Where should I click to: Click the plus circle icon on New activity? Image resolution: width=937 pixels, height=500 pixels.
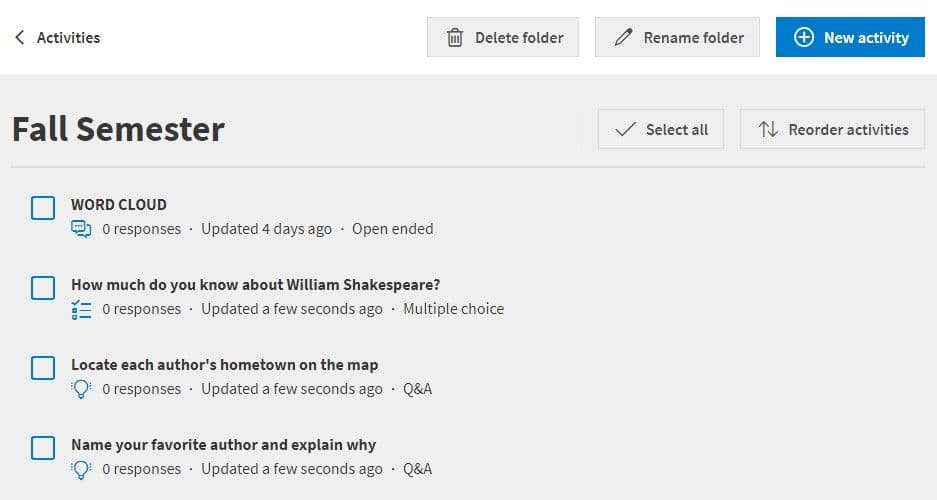(x=804, y=38)
